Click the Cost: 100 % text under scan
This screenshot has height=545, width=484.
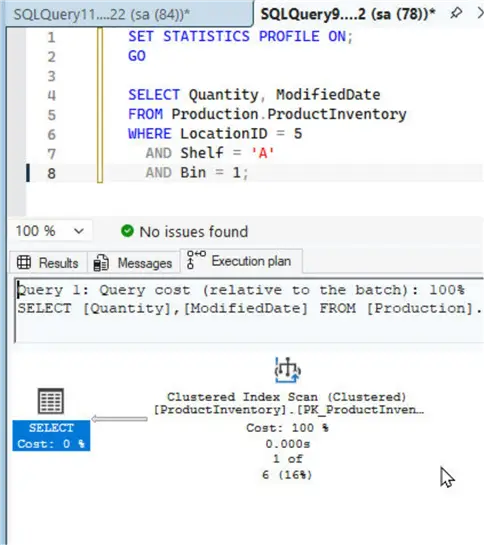287,428
